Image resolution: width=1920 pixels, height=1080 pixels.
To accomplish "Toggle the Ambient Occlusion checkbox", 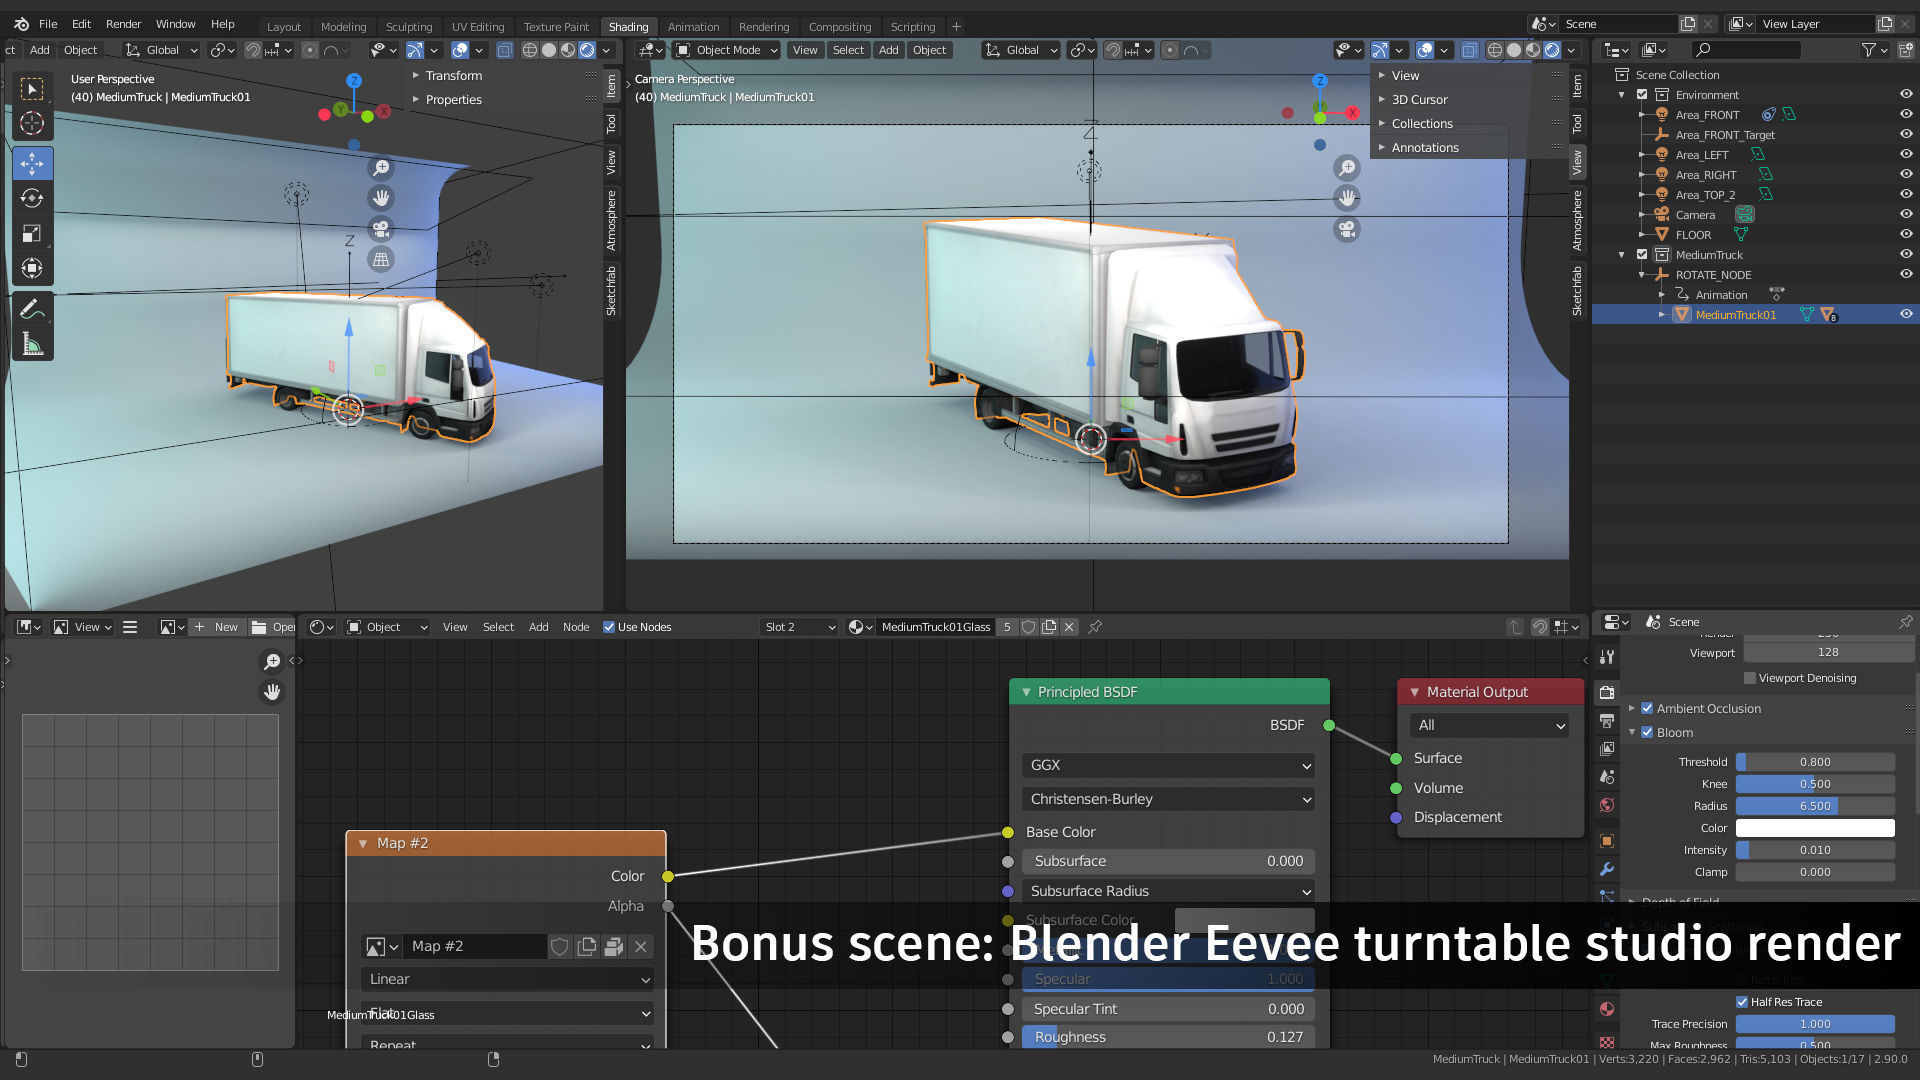I will pos(1647,708).
